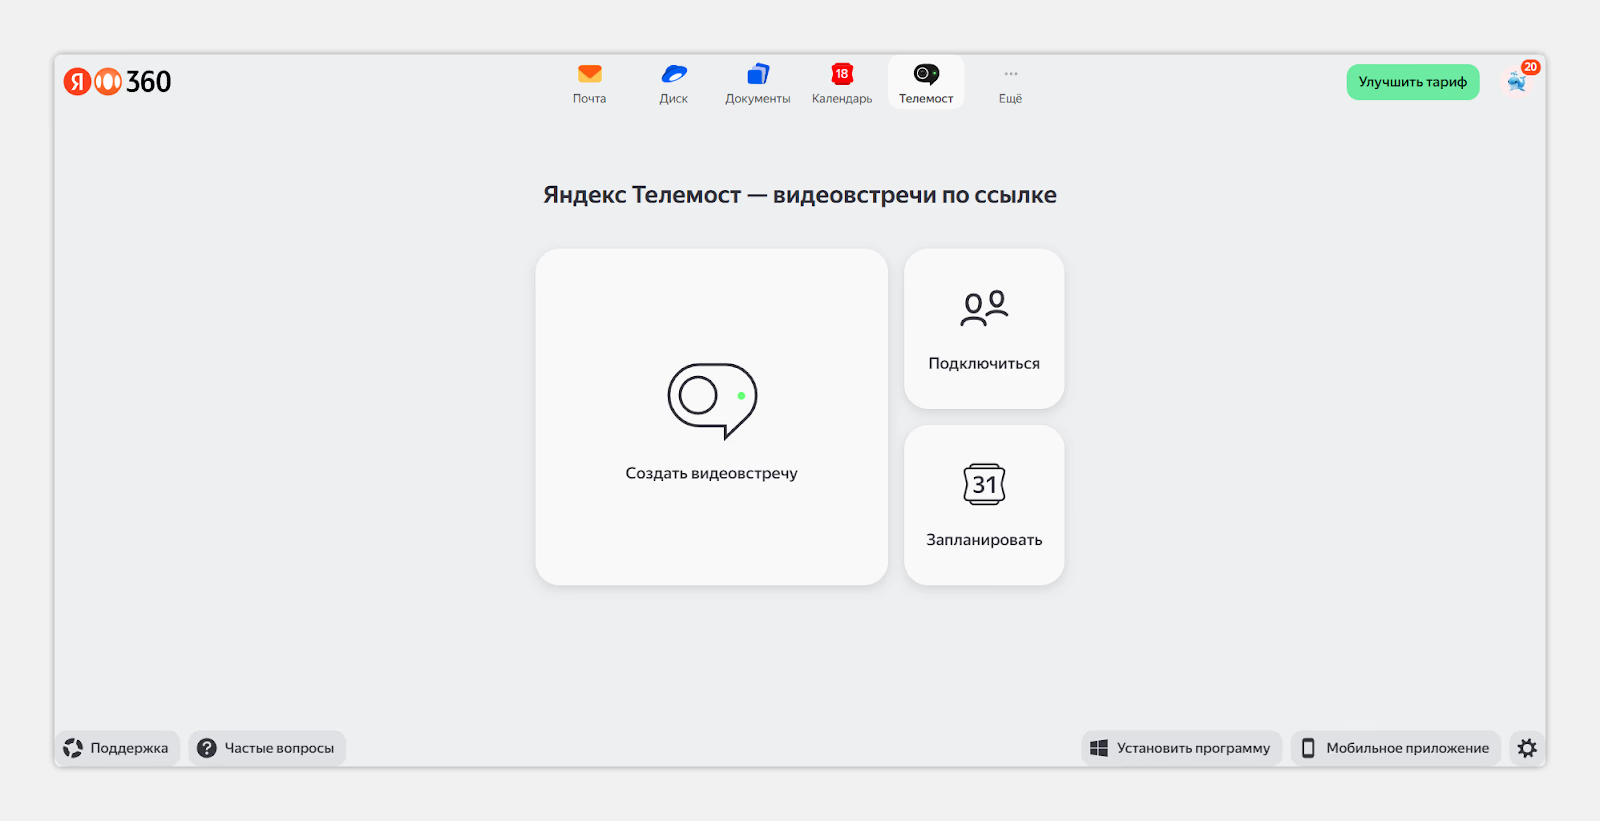Click the Улучшить тариф button
The height and width of the screenshot is (821, 1600).
(x=1412, y=82)
